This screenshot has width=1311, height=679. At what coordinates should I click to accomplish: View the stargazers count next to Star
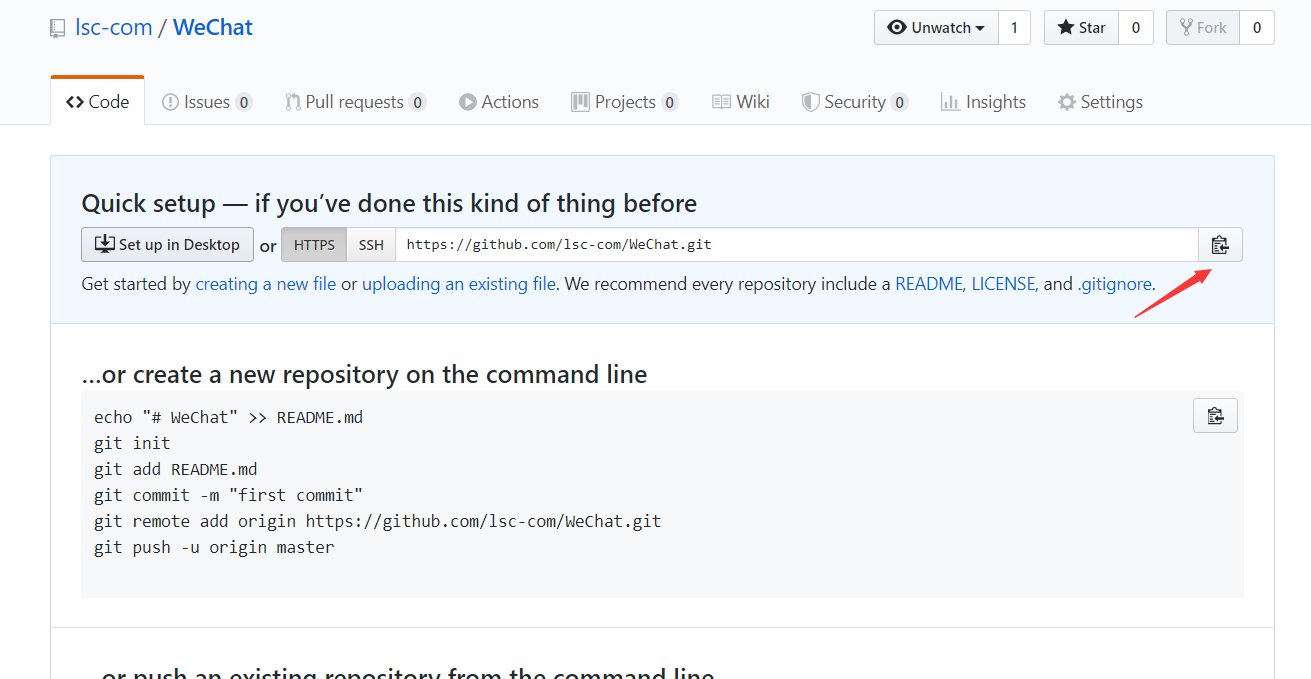pyautogui.click(x=1136, y=28)
